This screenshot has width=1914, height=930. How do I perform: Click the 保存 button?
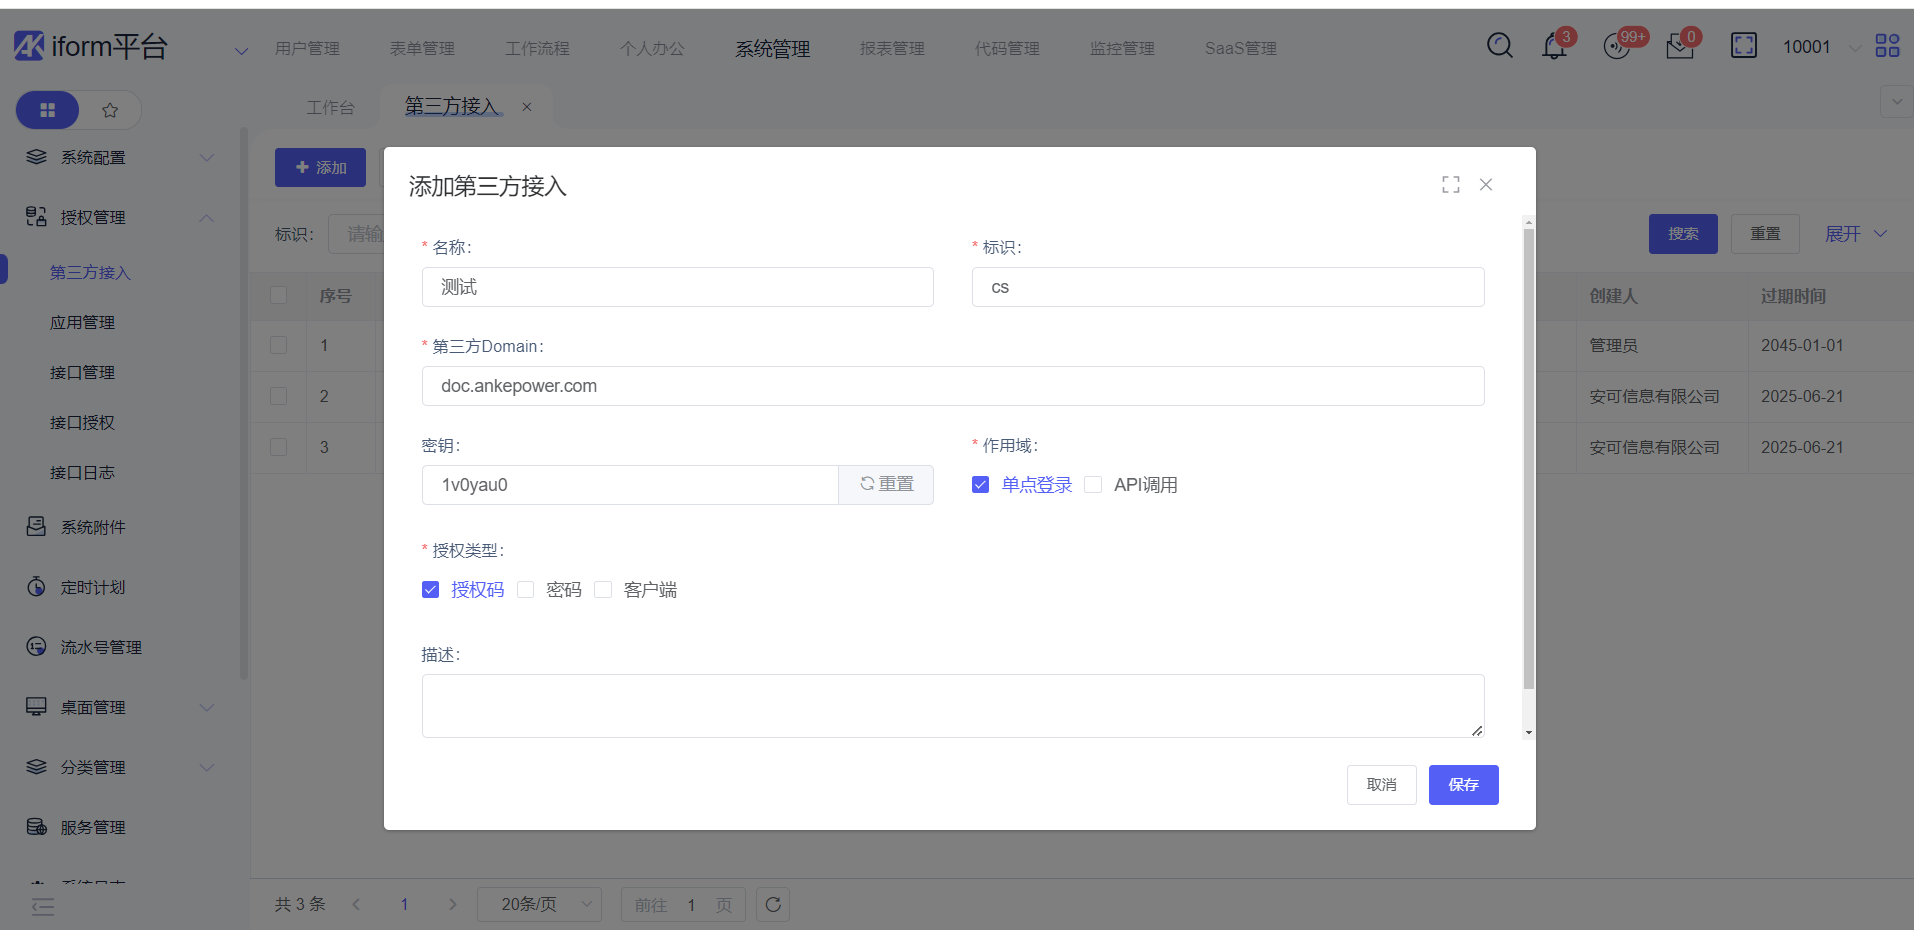[x=1462, y=785]
